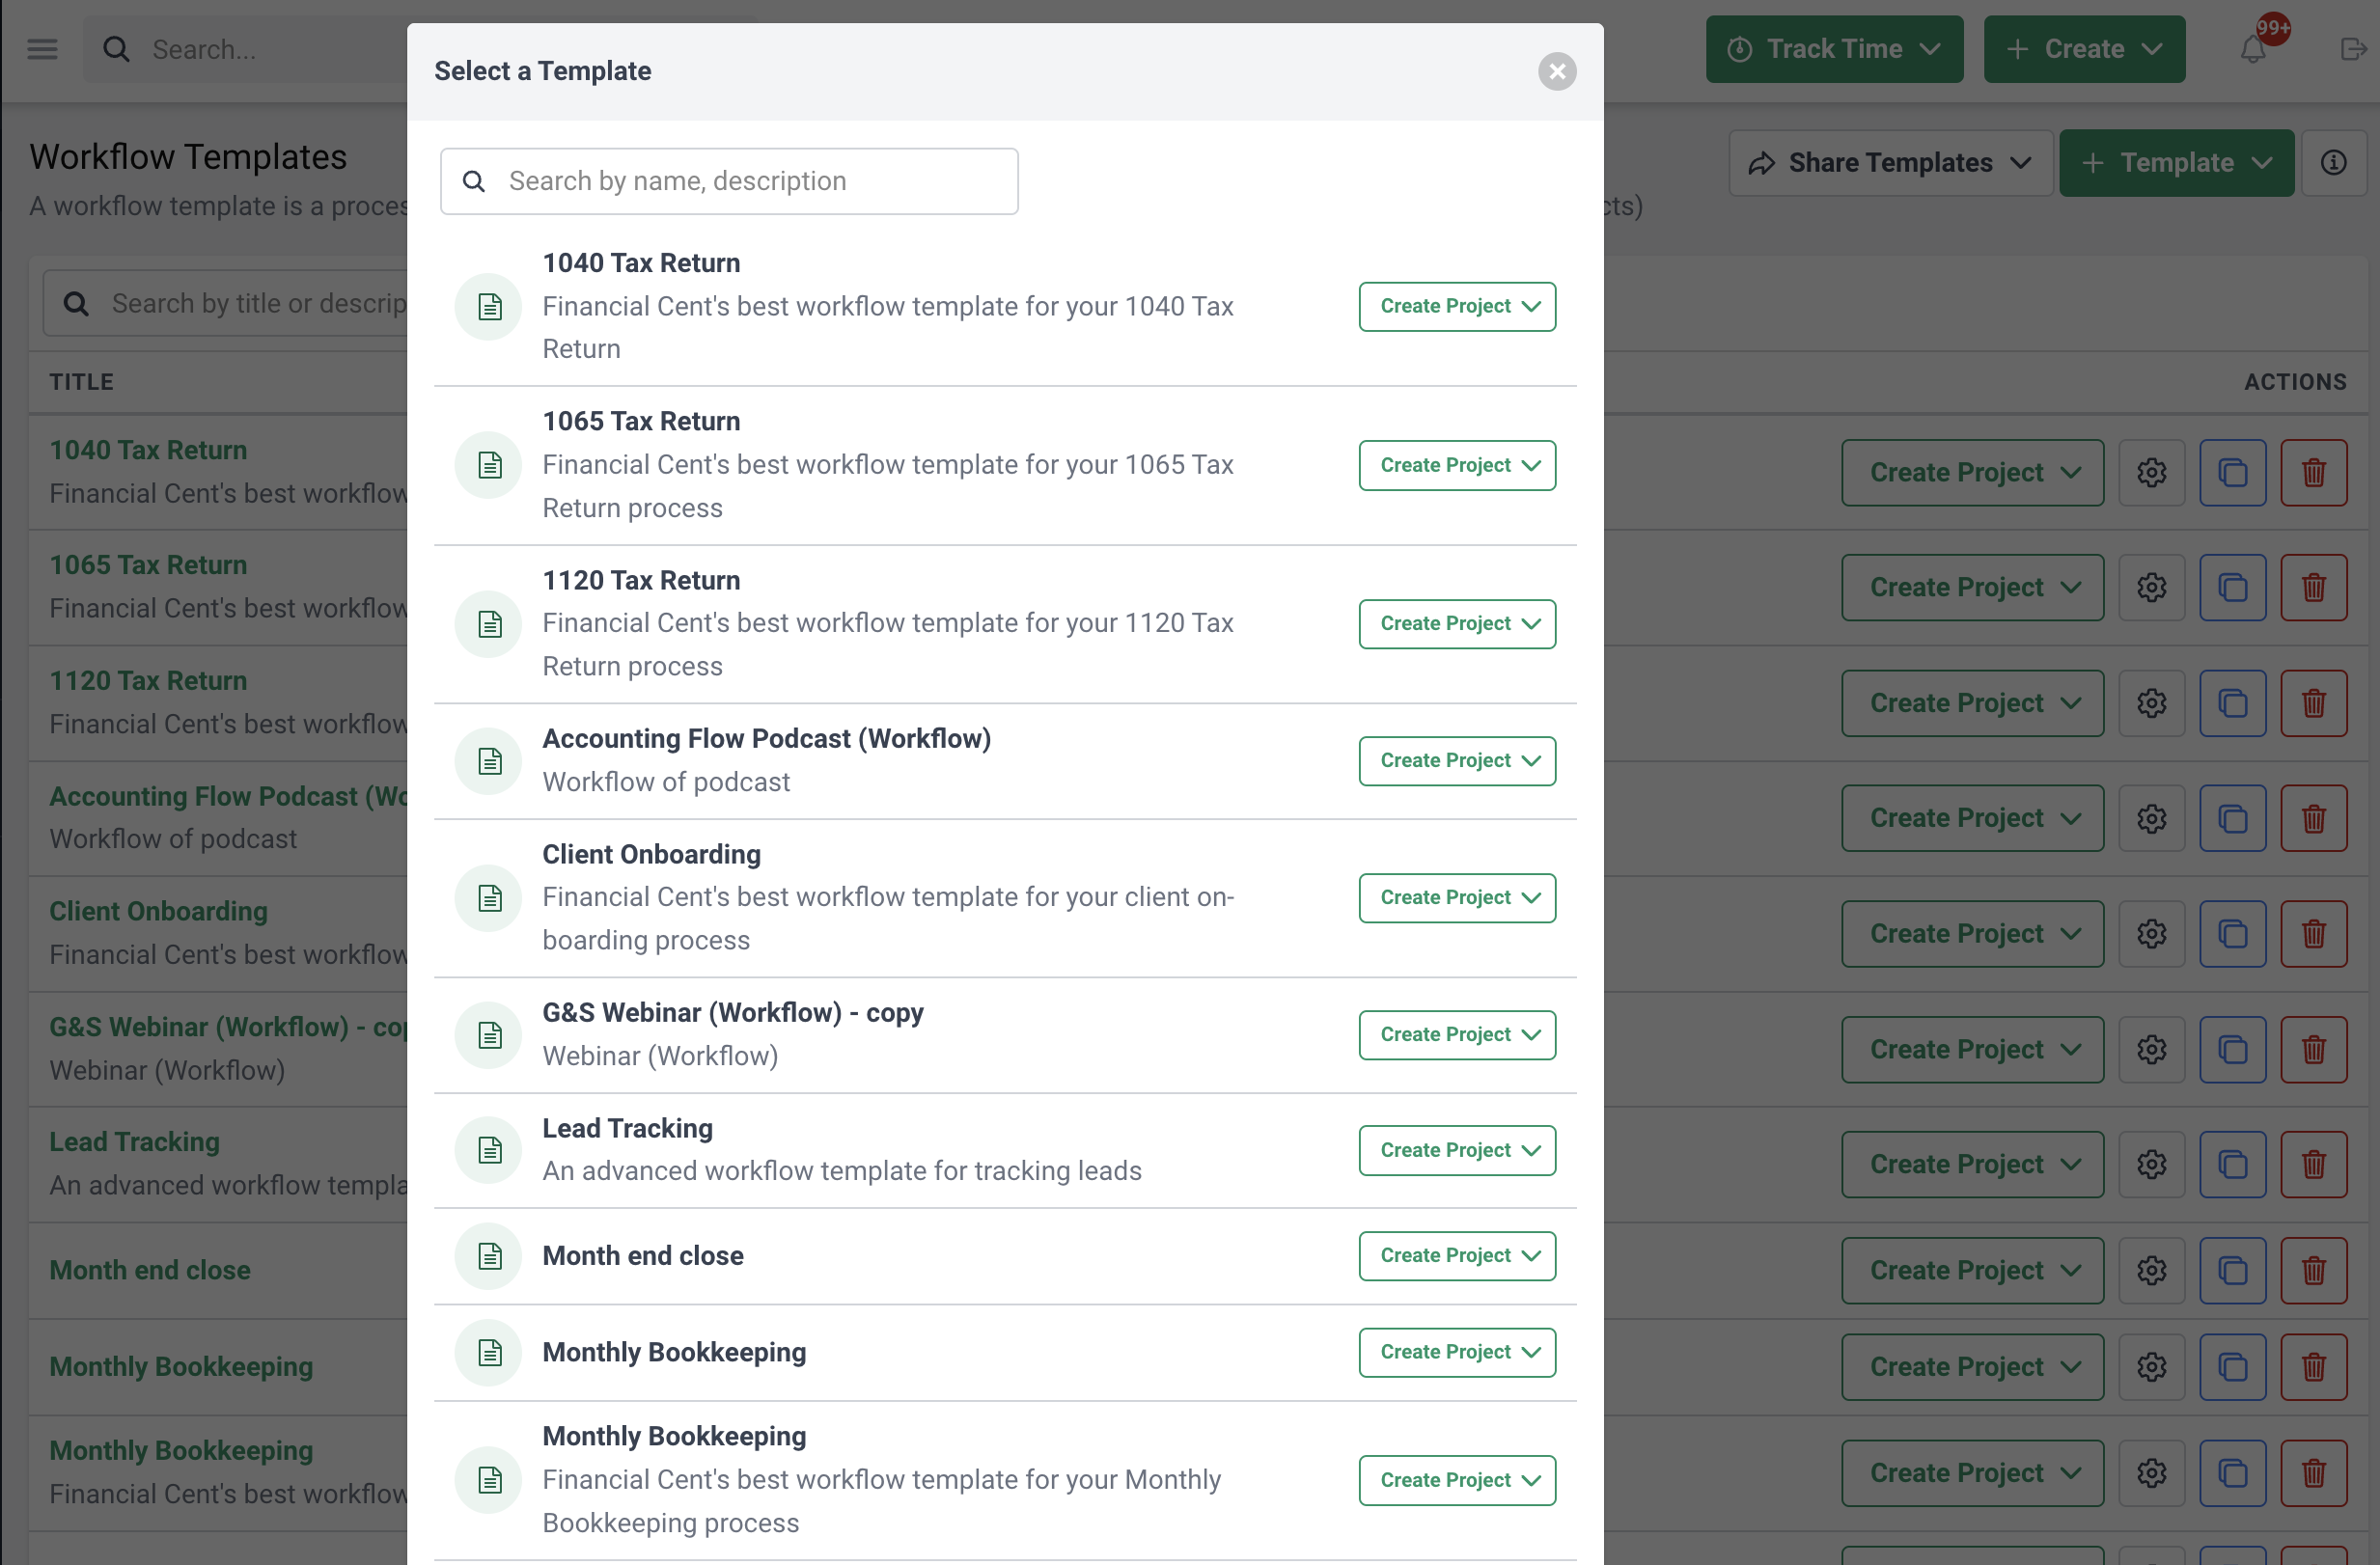Screen dimensions: 2380x1565
Task: Open notifications bell with 99+ badge
Action: point(2251,48)
